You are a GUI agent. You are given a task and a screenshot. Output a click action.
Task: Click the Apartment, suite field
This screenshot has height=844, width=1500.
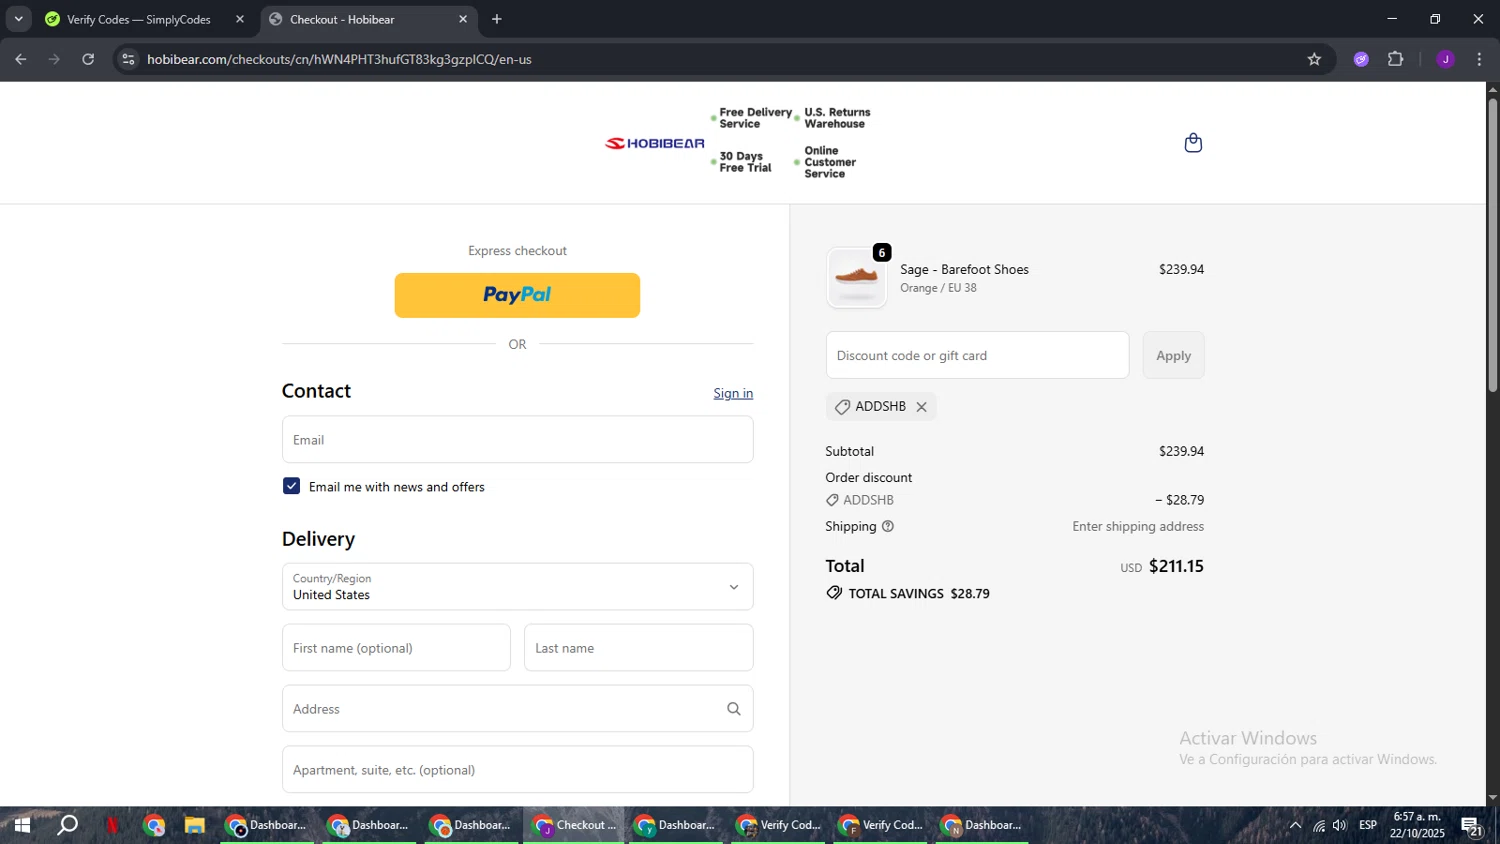[518, 770]
